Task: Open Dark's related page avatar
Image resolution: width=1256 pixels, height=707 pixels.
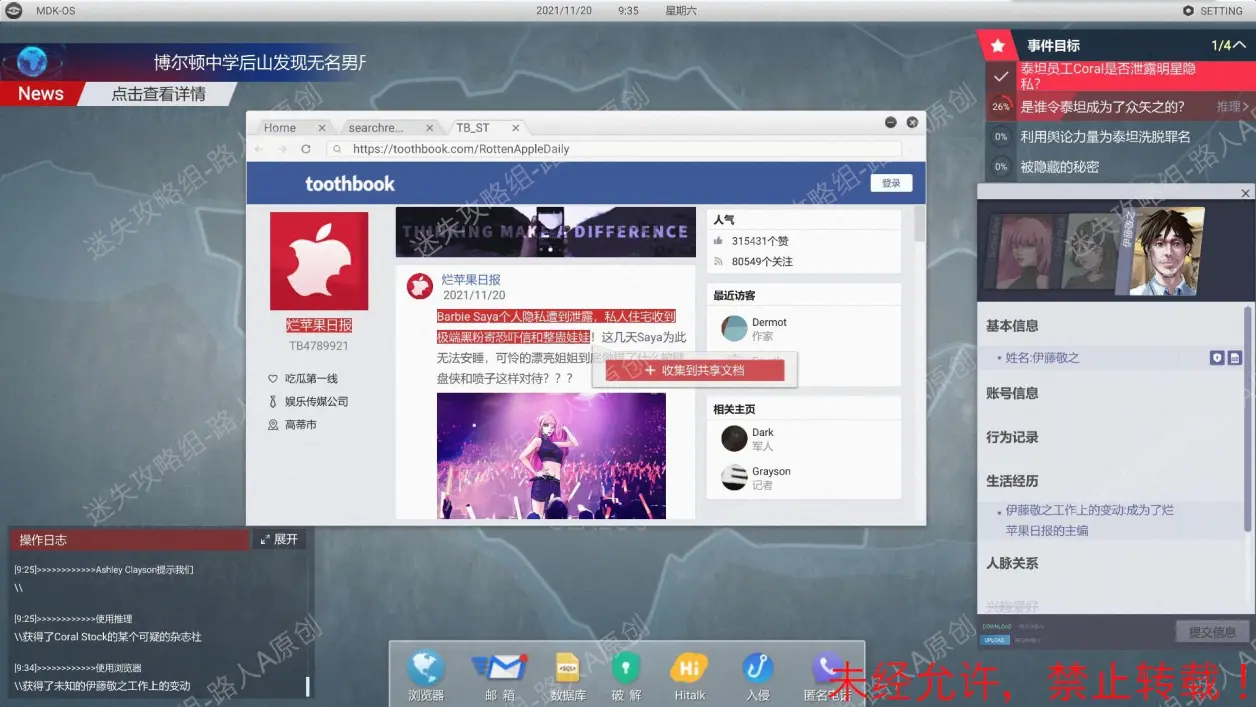Action: pyautogui.click(x=734, y=438)
